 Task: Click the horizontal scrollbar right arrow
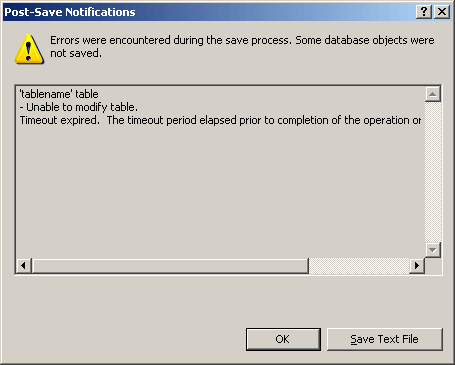point(417,266)
